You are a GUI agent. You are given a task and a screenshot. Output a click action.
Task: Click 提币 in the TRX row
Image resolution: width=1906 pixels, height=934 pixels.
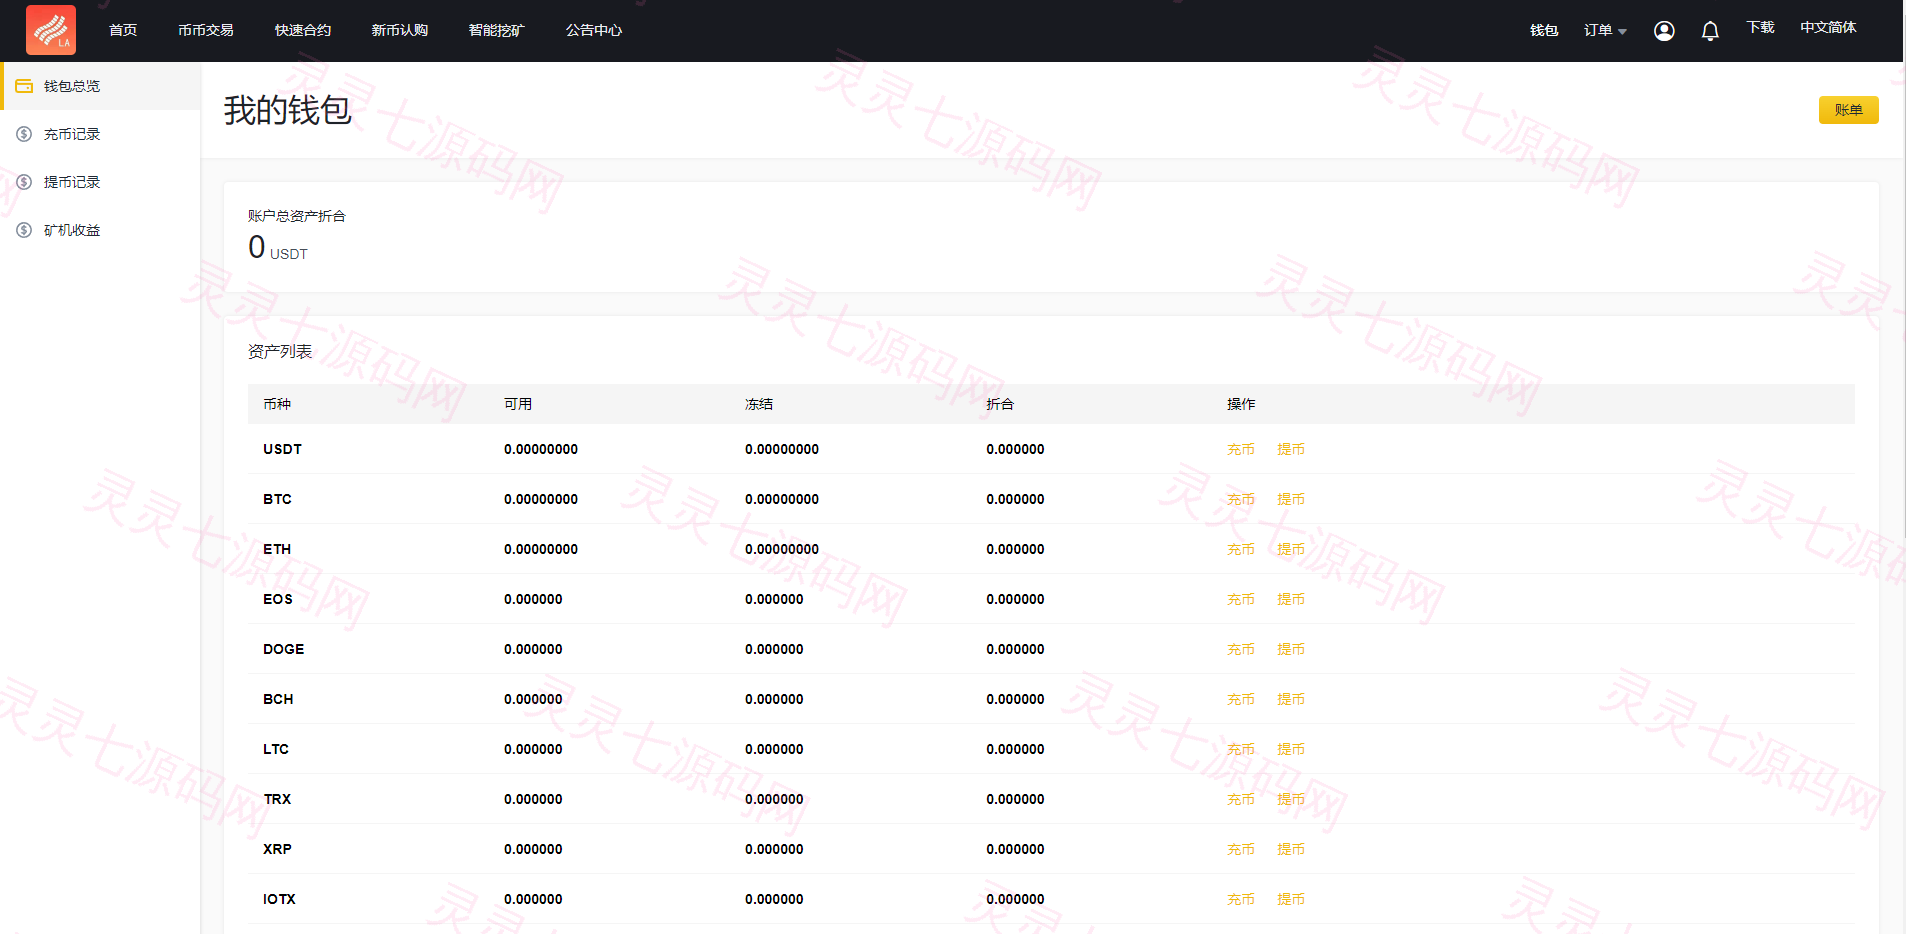tap(1291, 799)
